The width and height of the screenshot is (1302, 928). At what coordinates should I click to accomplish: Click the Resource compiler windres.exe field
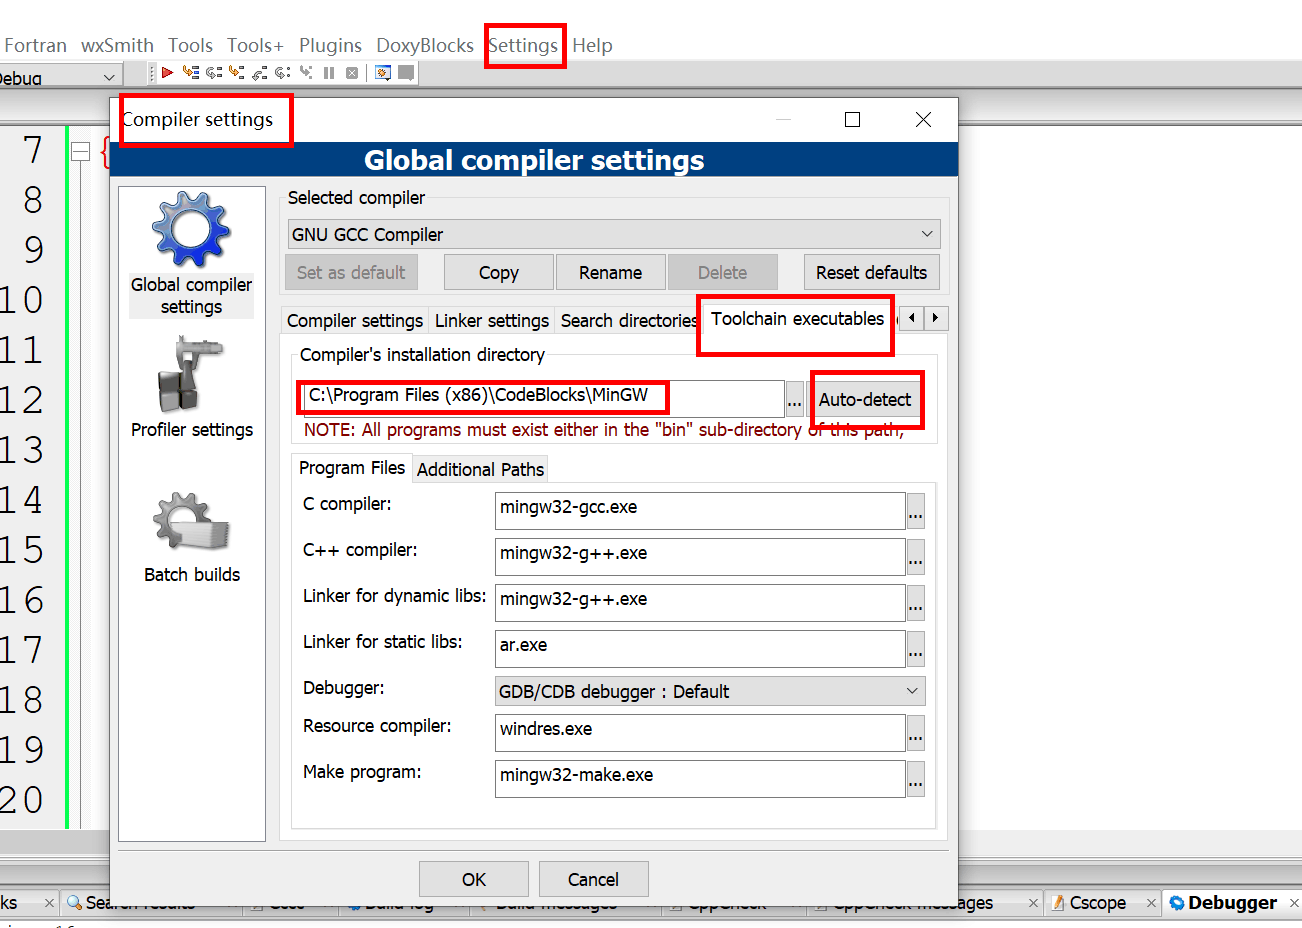pyautogui.click(x=700, y=733)
